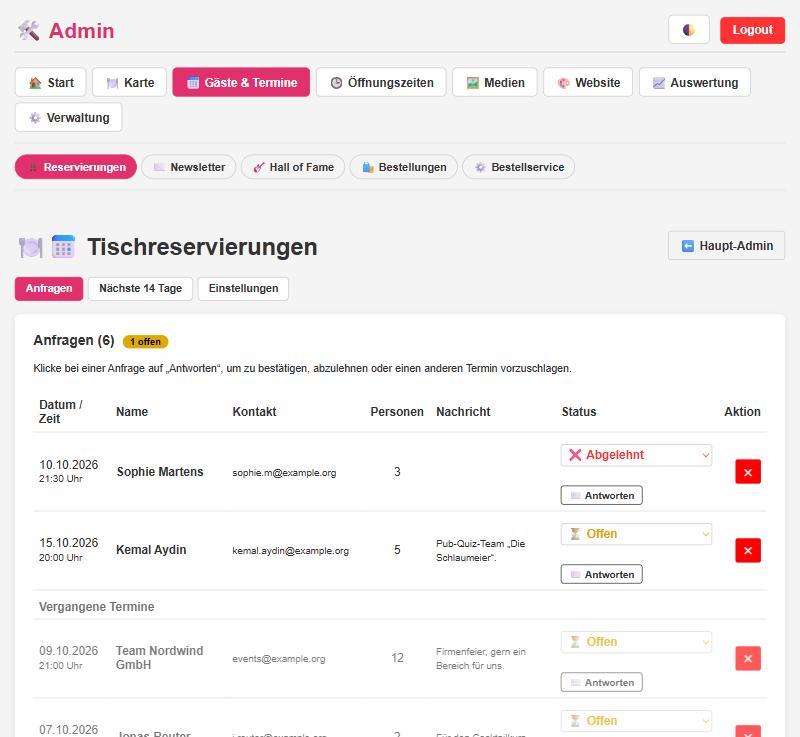Click the chart icon on Auswertung tab

659,83
